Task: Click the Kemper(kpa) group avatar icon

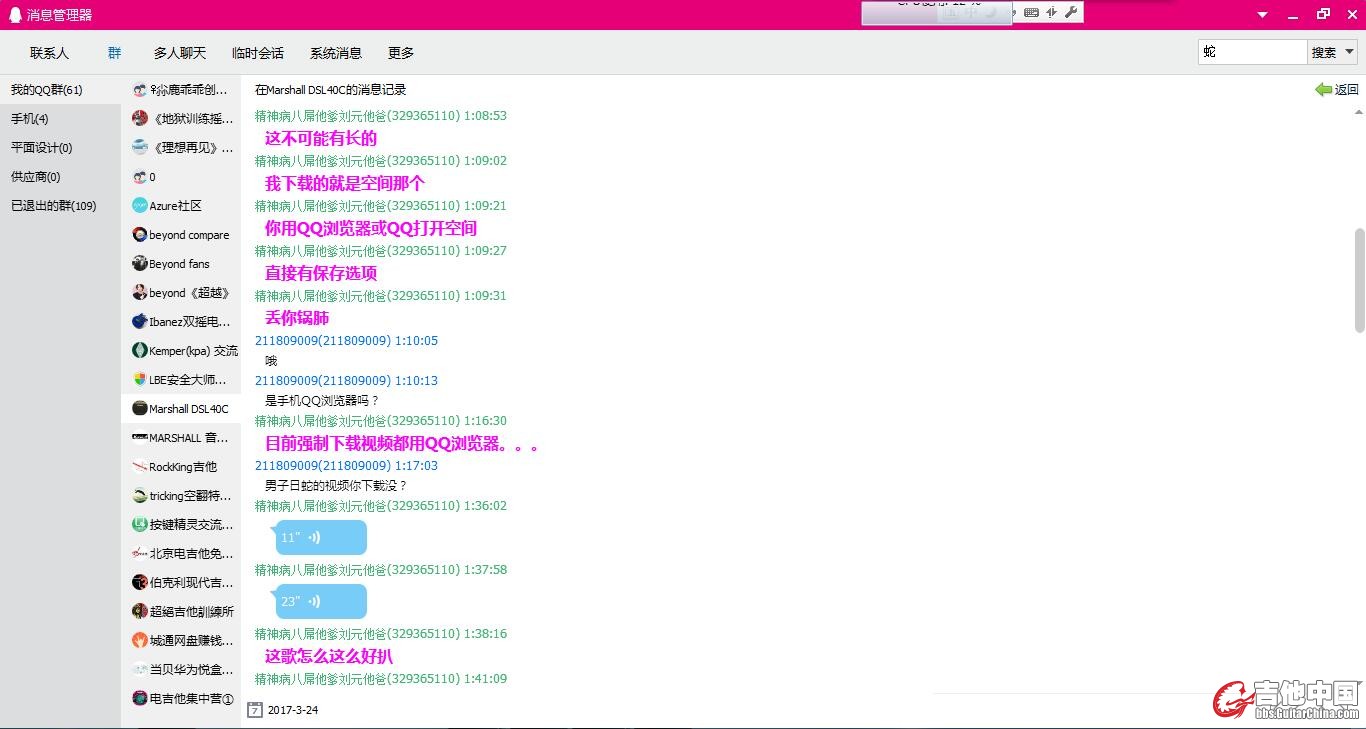Action: [140, 351]
